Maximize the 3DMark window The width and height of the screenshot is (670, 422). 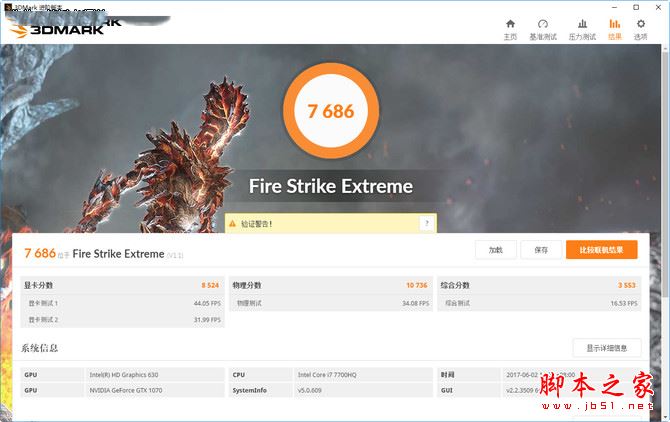[636, 7]
